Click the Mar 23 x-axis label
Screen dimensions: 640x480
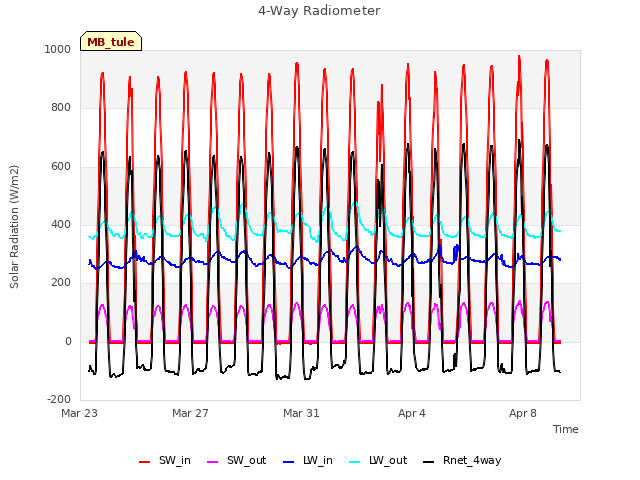tap(80, 413)
